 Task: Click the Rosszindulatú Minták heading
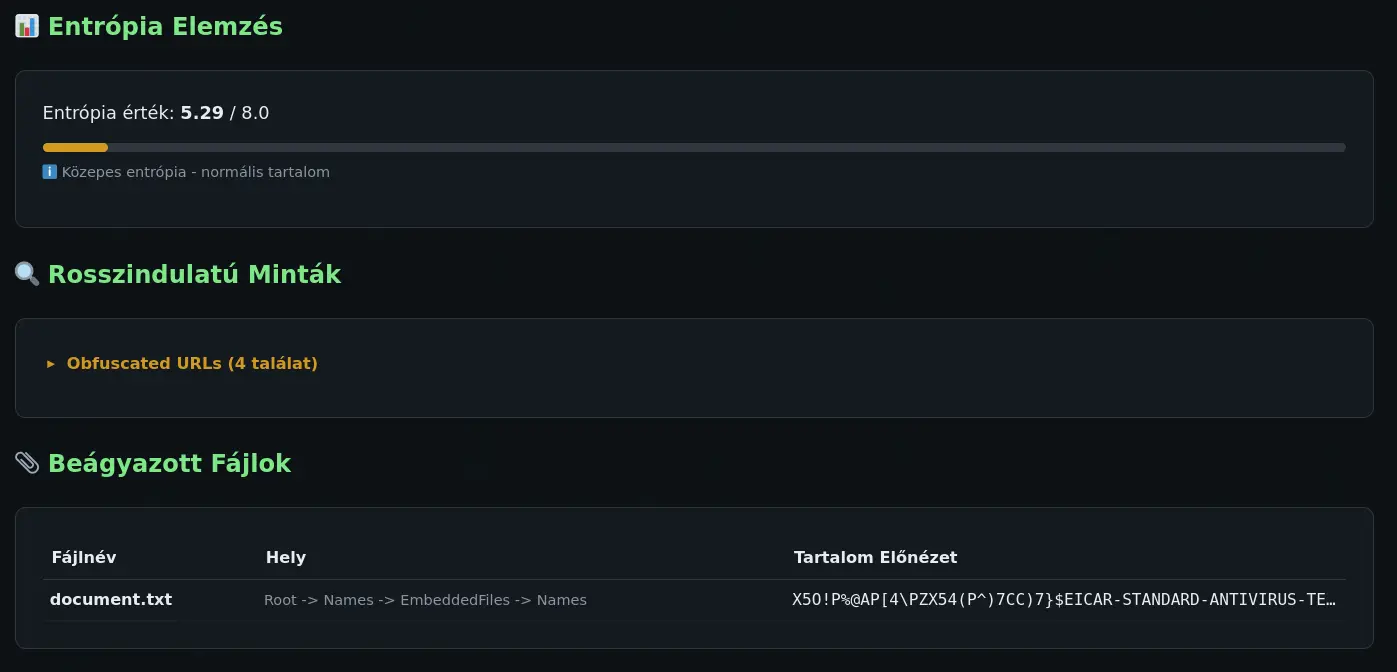194,274
